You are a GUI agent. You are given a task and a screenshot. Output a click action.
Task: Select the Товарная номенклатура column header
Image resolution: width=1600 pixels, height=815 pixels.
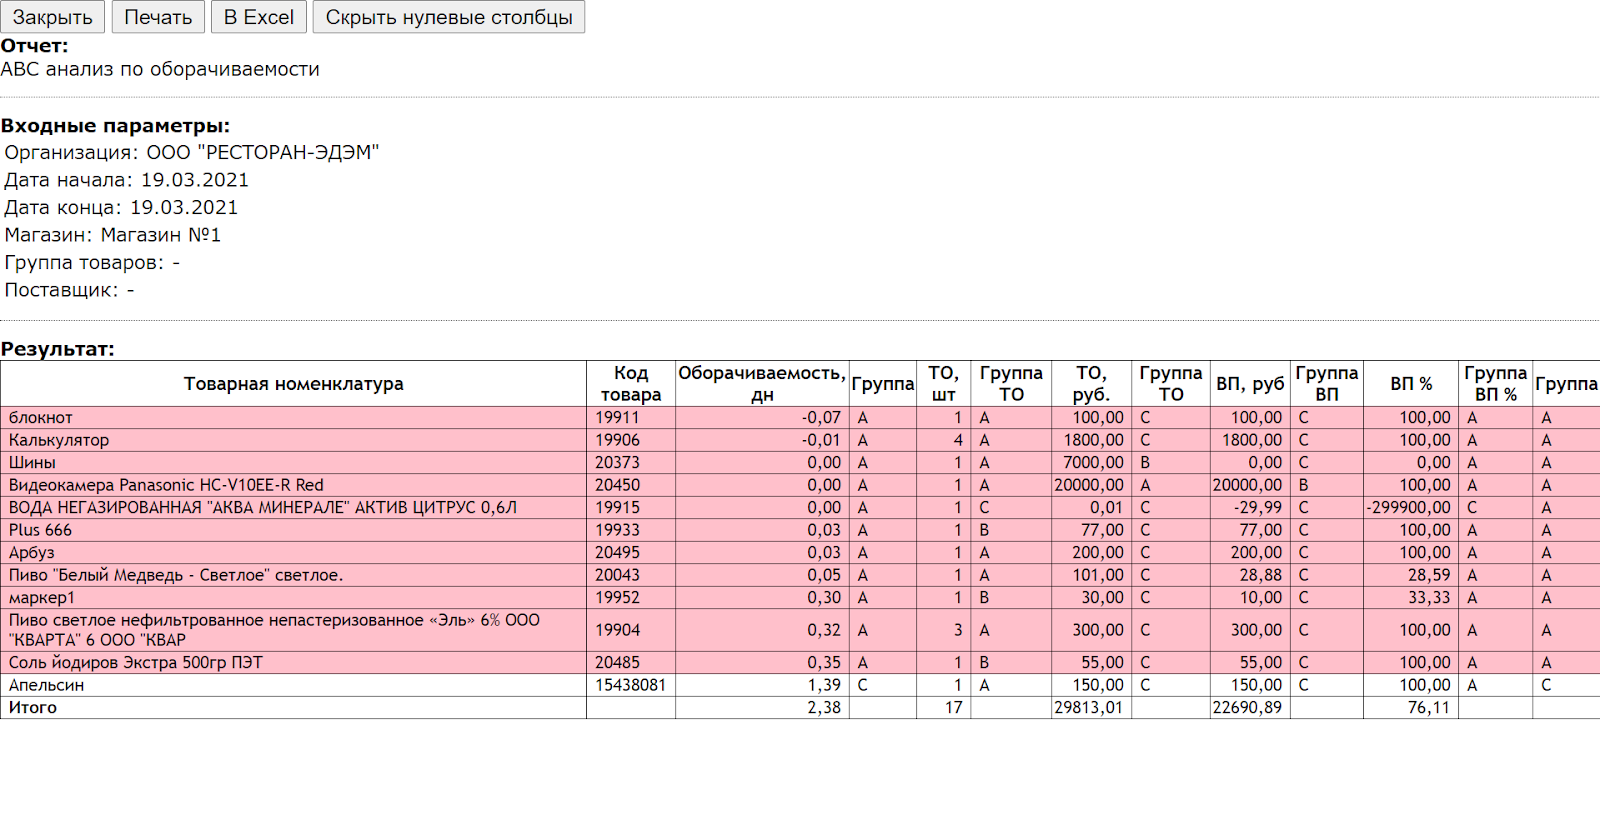pos(293,384)
